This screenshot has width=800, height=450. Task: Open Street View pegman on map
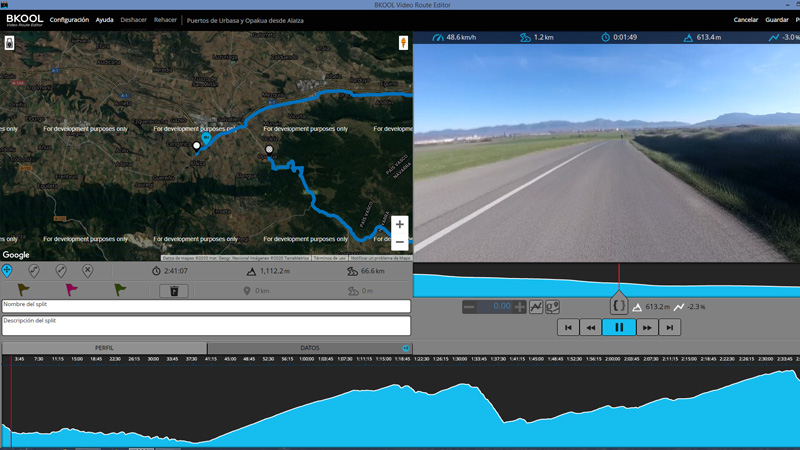coord(403,43)
